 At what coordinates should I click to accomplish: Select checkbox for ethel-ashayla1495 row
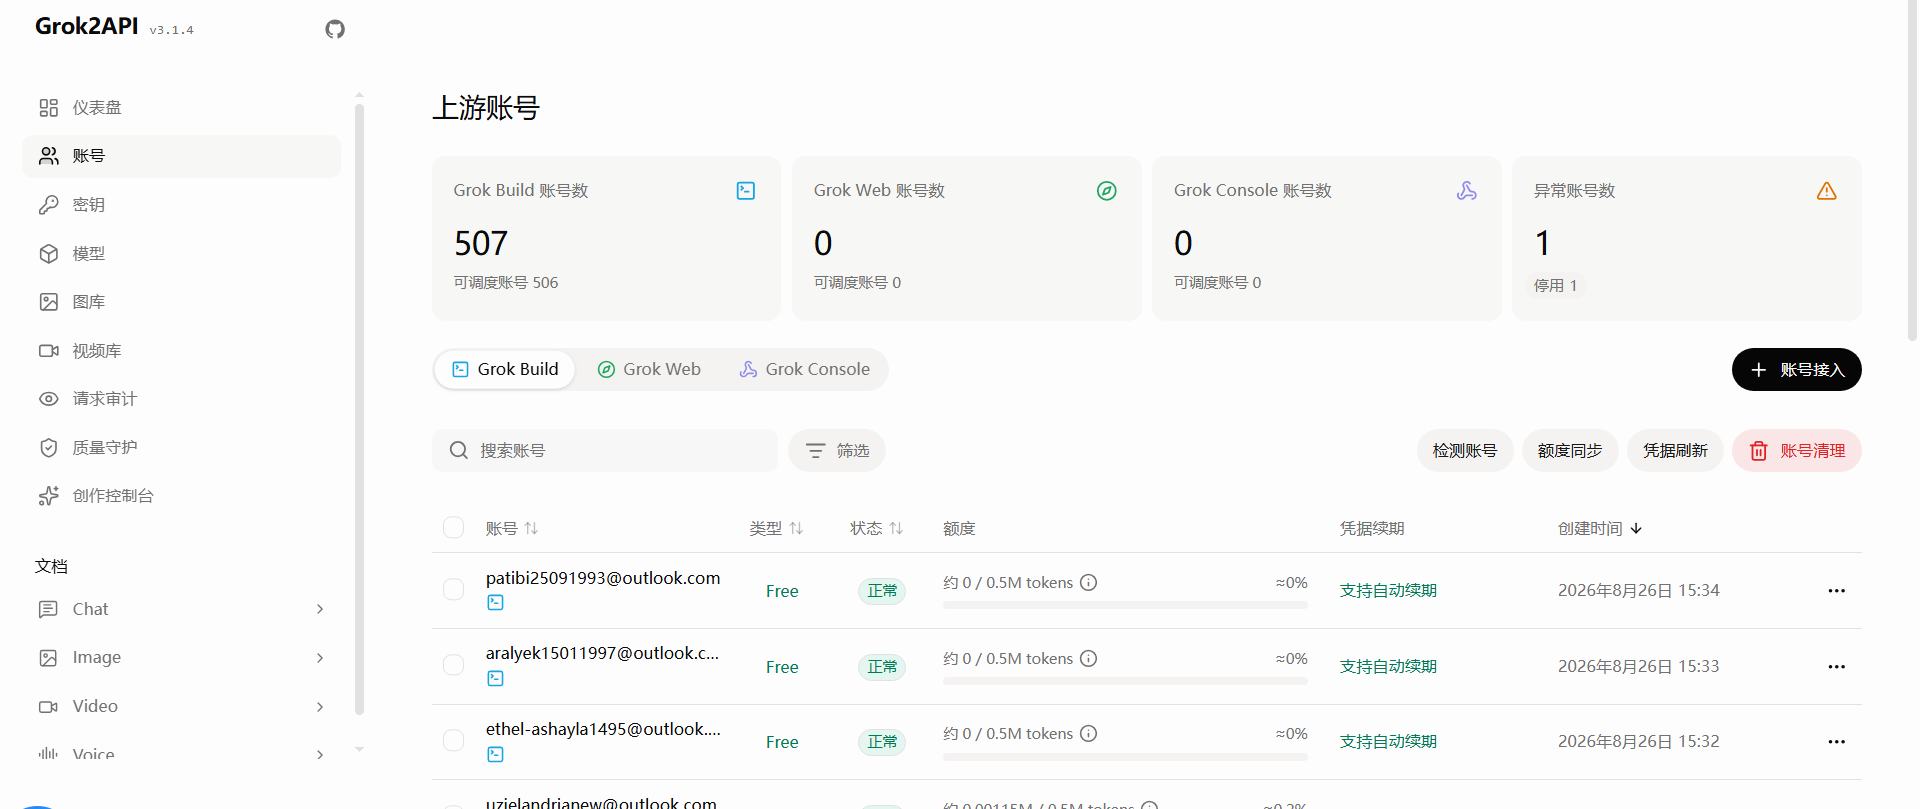point(453,741)
